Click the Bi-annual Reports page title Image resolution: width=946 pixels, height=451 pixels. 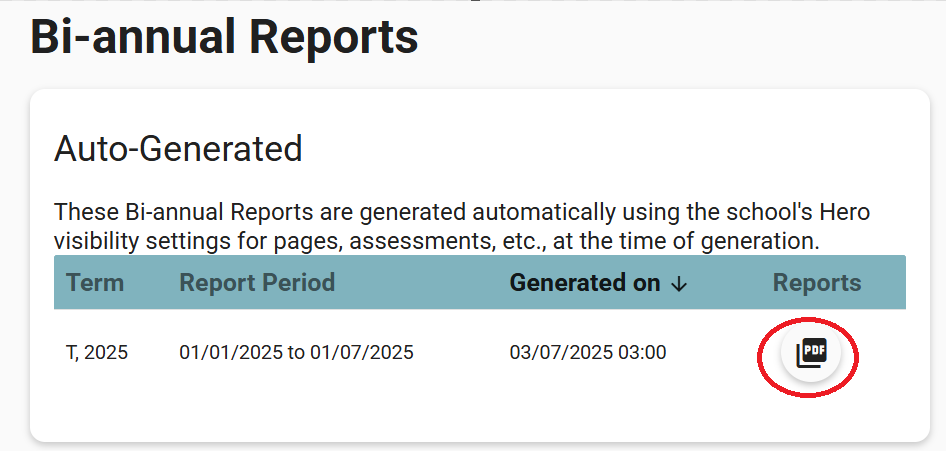coord(224,38)
